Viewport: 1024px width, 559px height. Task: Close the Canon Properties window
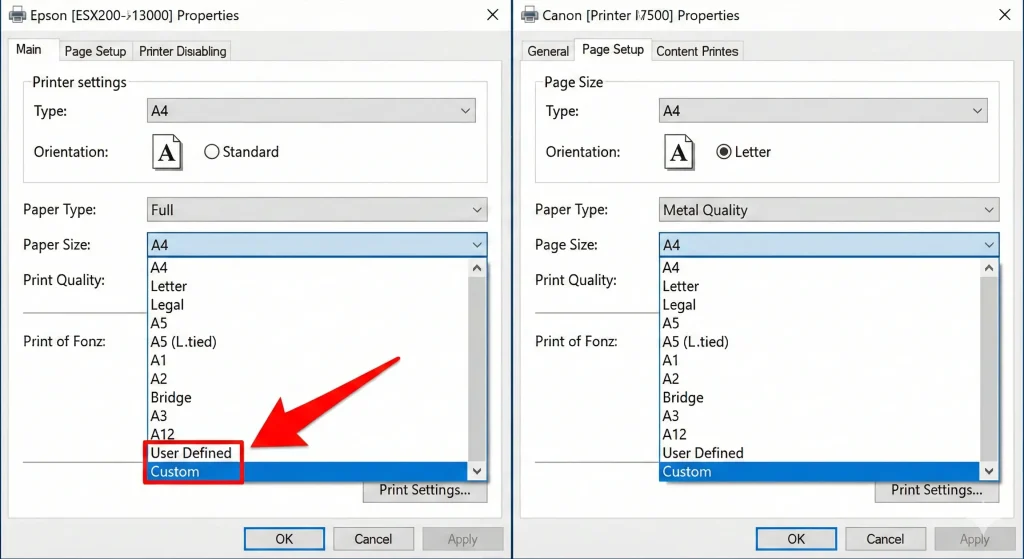pos(1005,14)
